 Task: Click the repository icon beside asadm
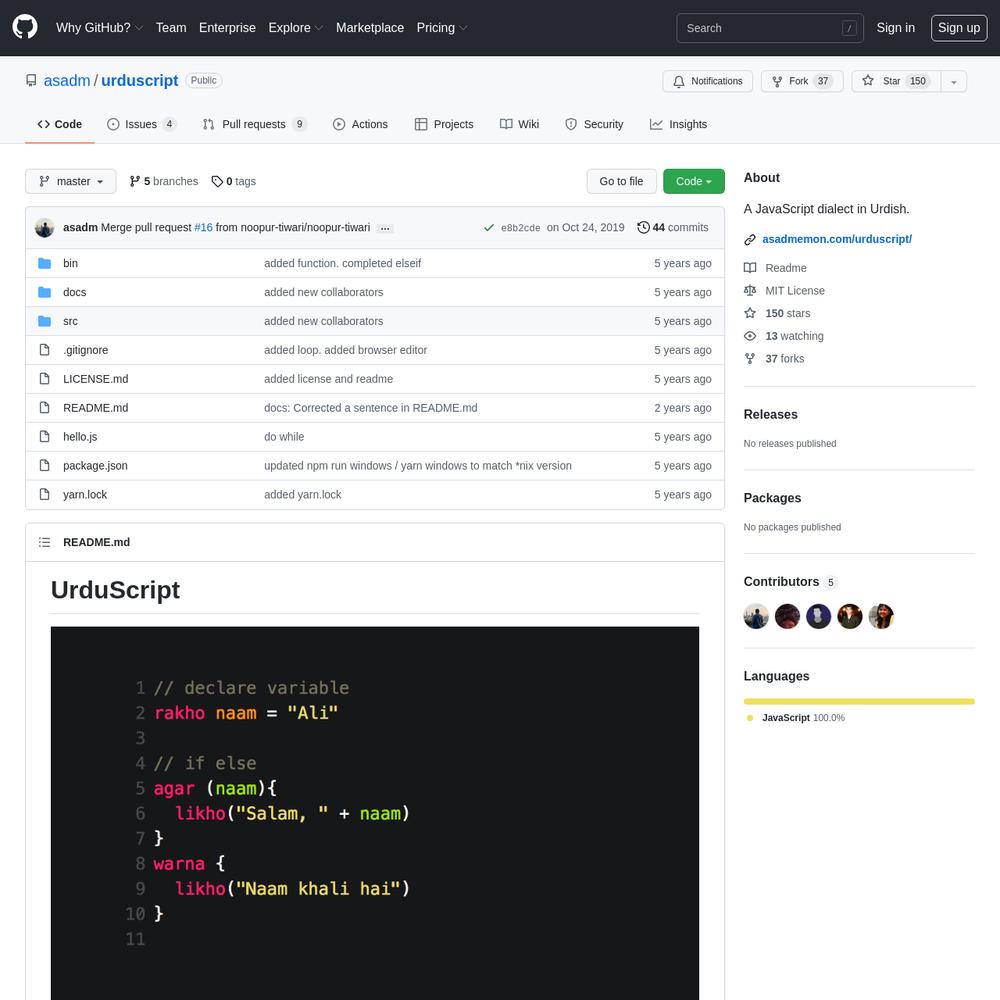pos(31,80)
